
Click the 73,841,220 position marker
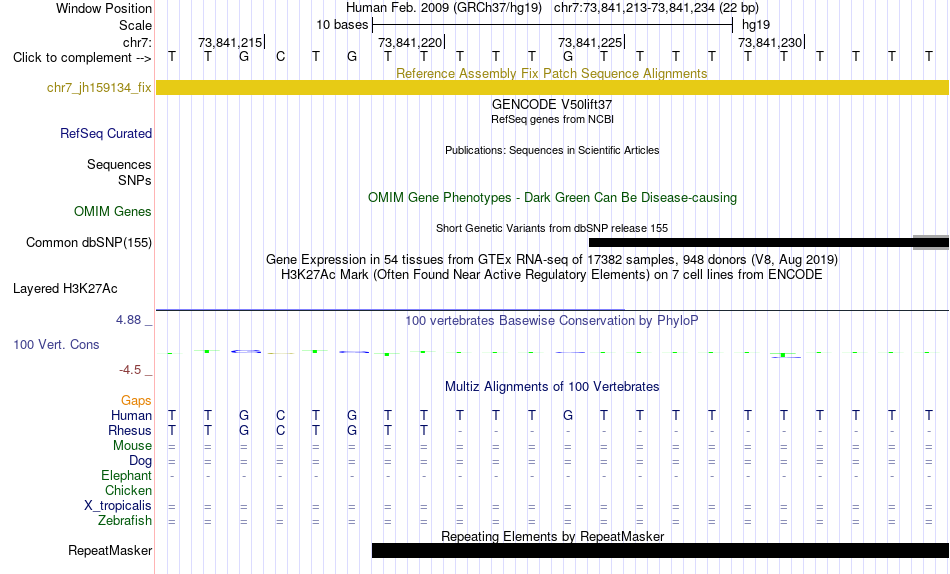tap(410, 42)
